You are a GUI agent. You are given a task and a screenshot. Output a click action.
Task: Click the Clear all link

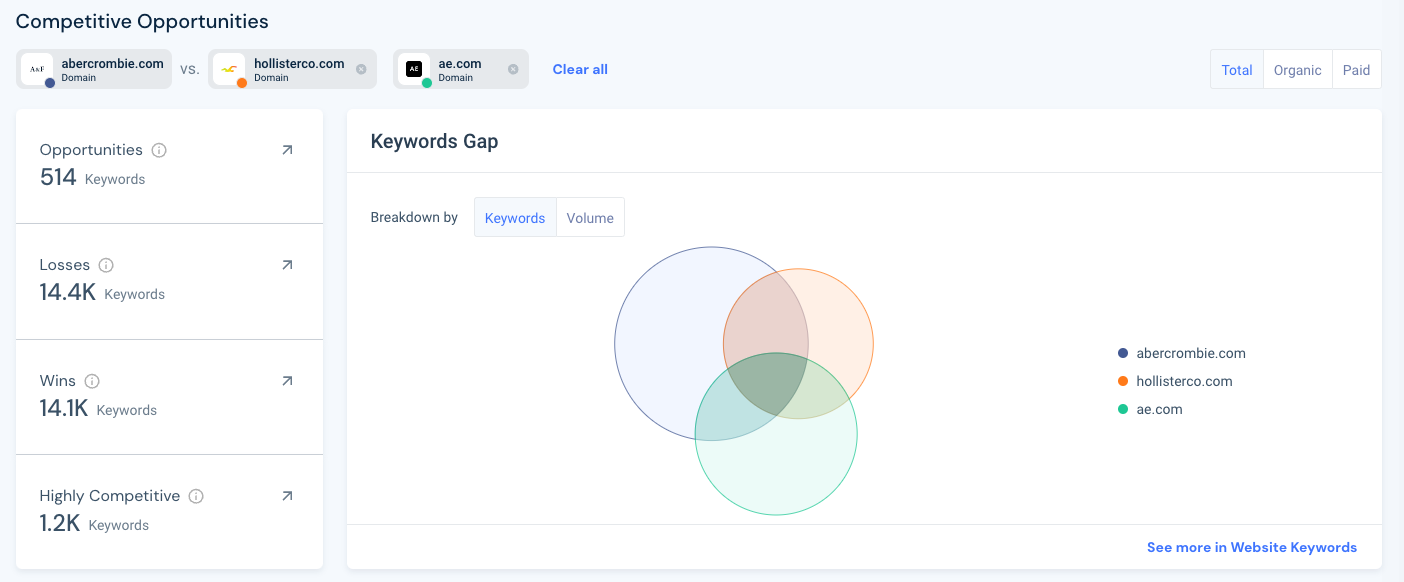(x=580, y=69)
